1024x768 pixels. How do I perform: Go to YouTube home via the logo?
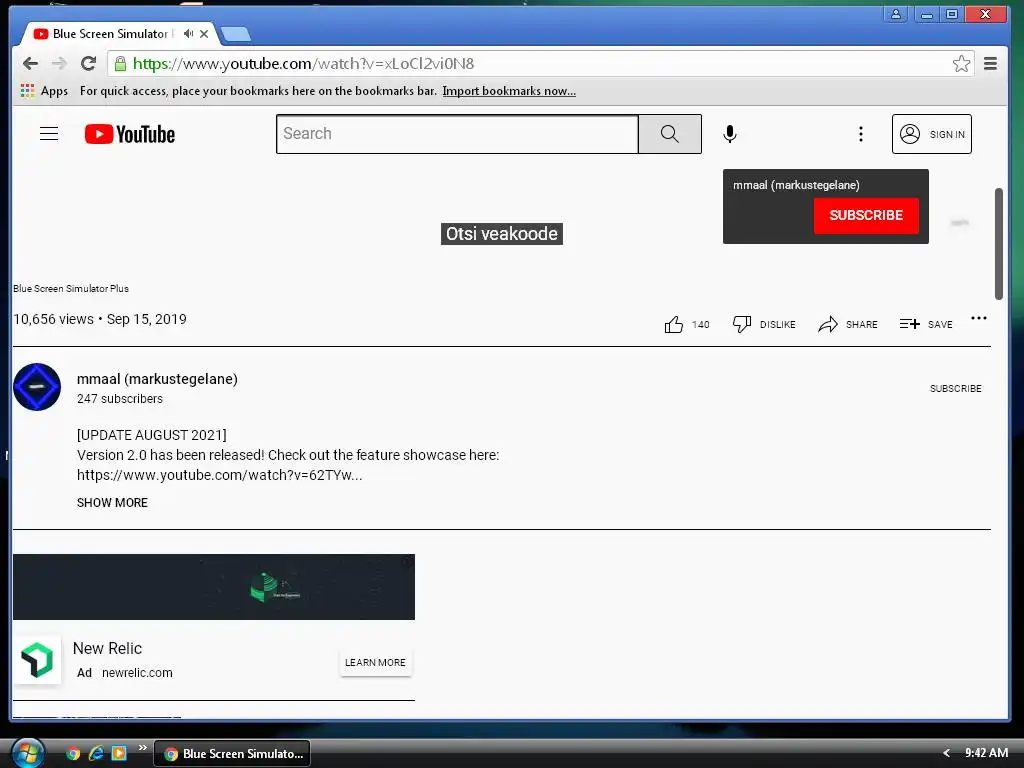coord(130,134)
